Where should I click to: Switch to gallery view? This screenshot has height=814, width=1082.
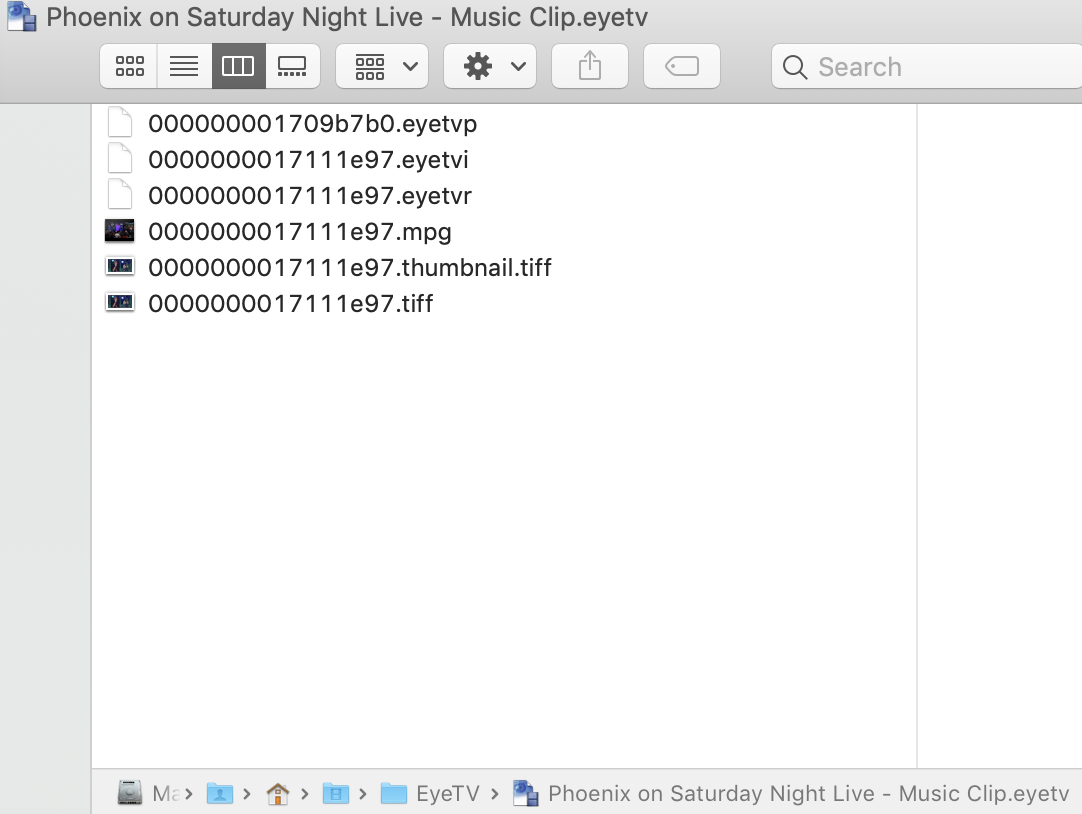[x=292, y=66]
